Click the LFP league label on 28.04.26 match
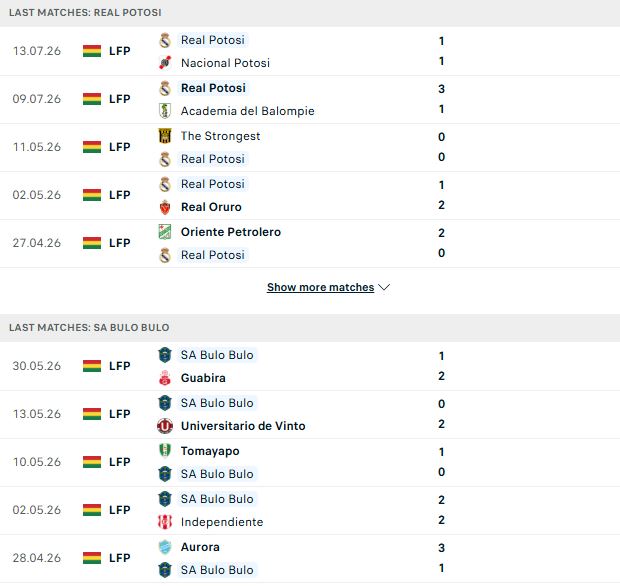The width and height of the screenshot is (620, 586). click(x=120, y=558)
